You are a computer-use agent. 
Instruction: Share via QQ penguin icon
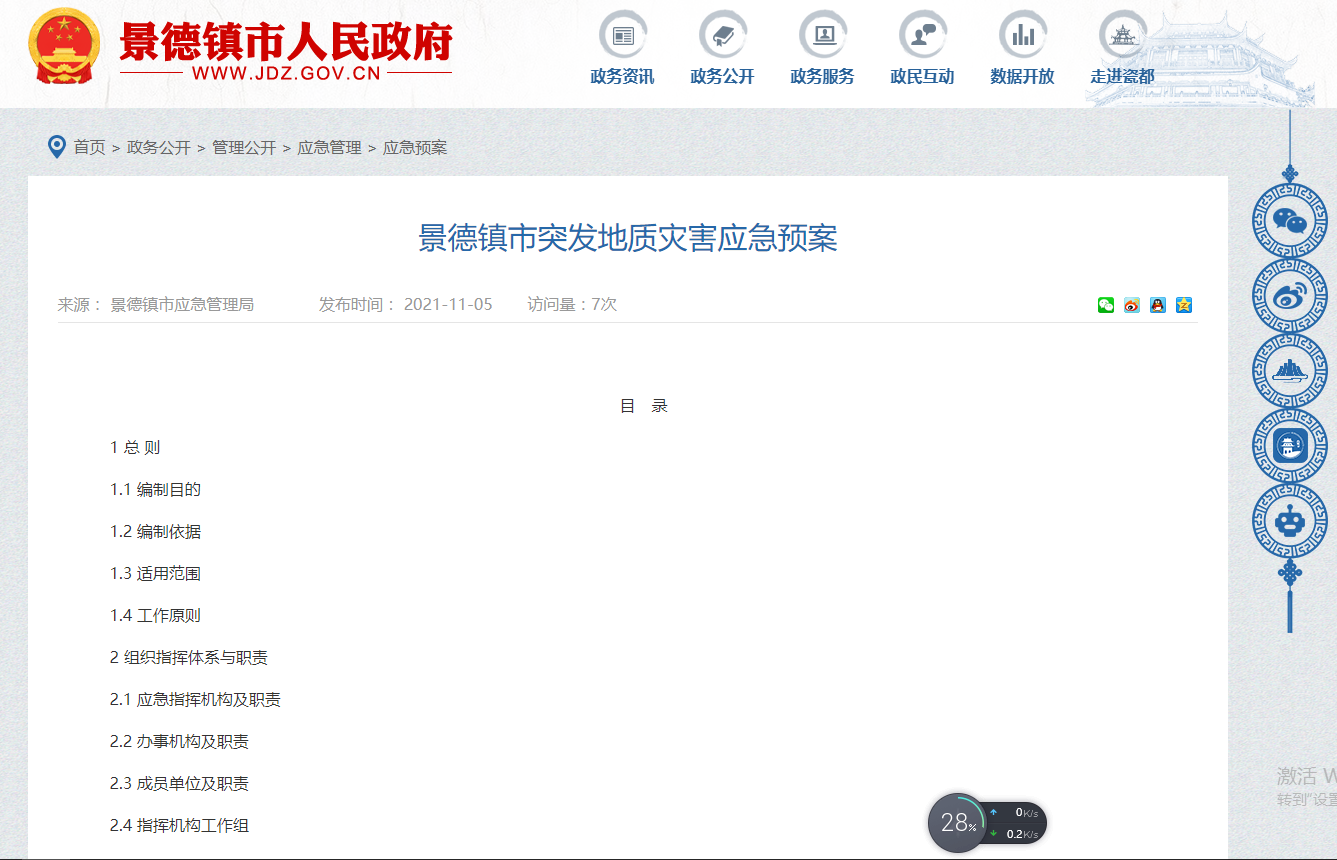[x=1157, y=305]
